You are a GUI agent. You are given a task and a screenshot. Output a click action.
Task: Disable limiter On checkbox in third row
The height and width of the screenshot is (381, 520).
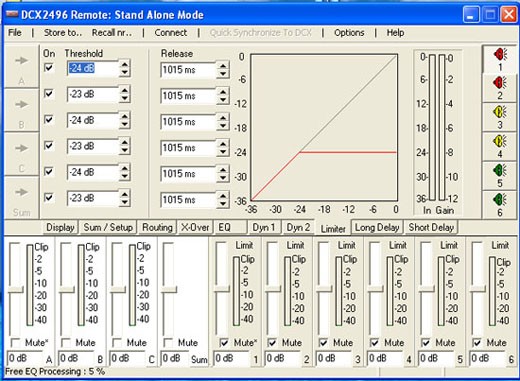[x=49, y=119]
